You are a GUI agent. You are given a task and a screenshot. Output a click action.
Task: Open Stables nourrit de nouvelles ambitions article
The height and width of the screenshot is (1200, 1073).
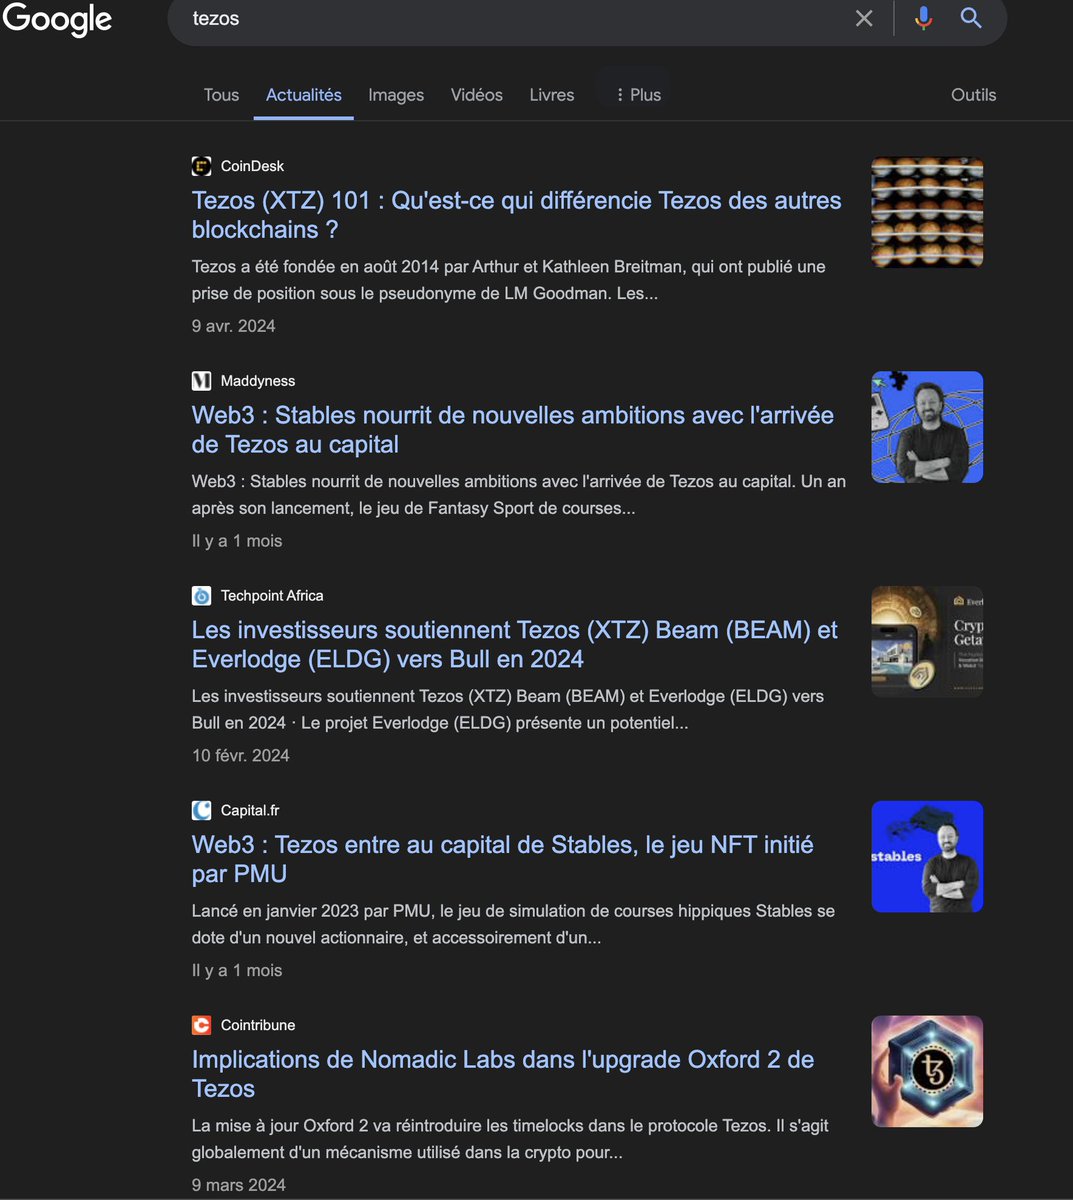512,430
